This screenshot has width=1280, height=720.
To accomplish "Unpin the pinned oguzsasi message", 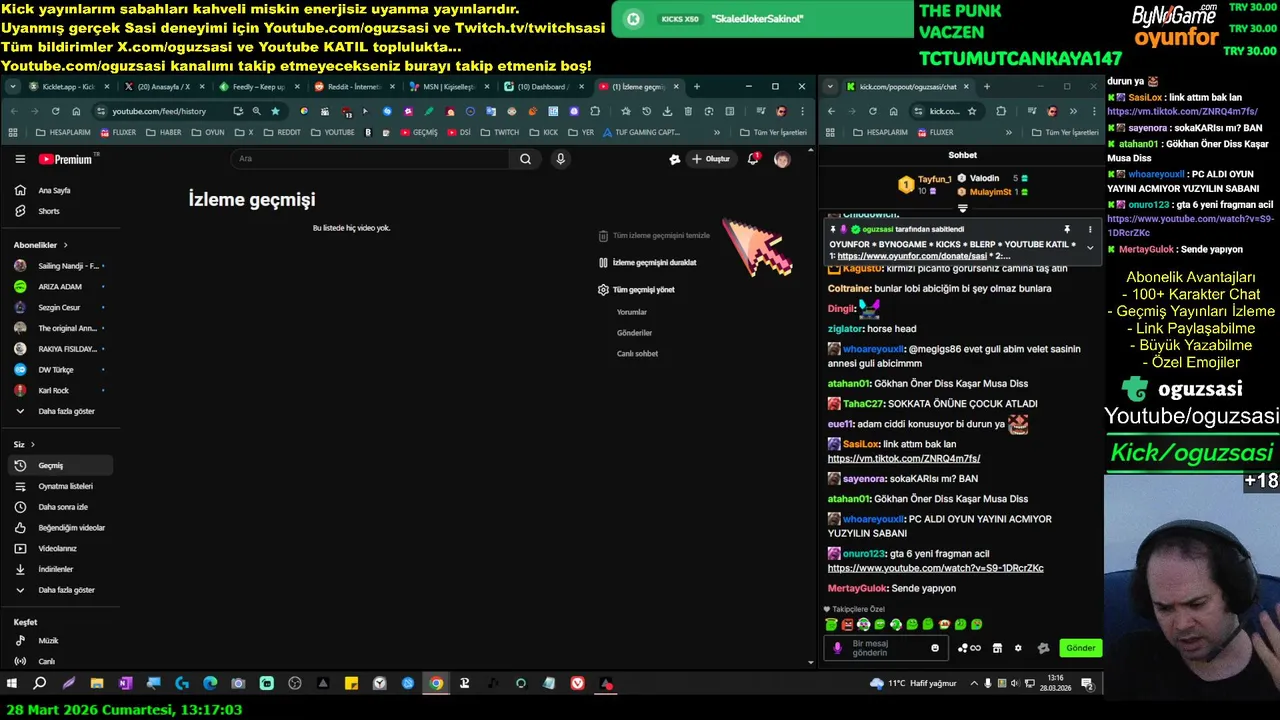I will [1067, 229].
